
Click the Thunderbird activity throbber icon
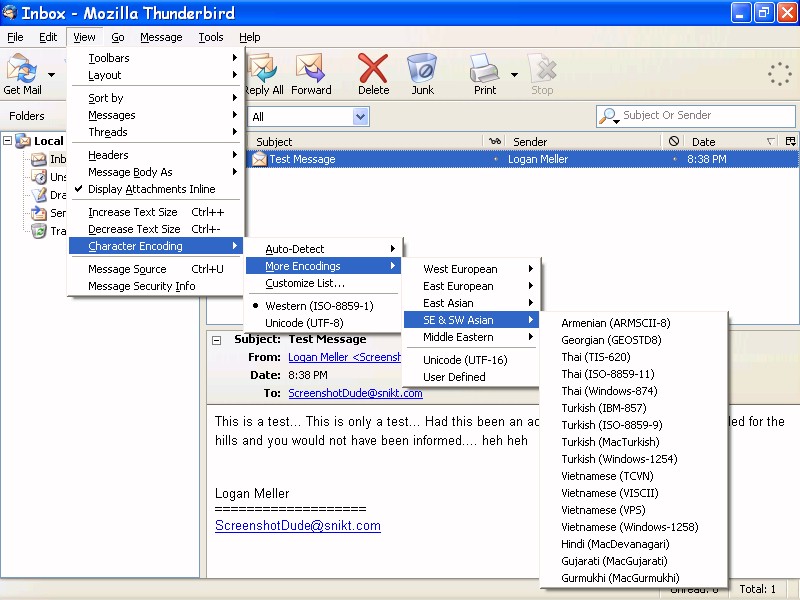[x=780, y=74]
